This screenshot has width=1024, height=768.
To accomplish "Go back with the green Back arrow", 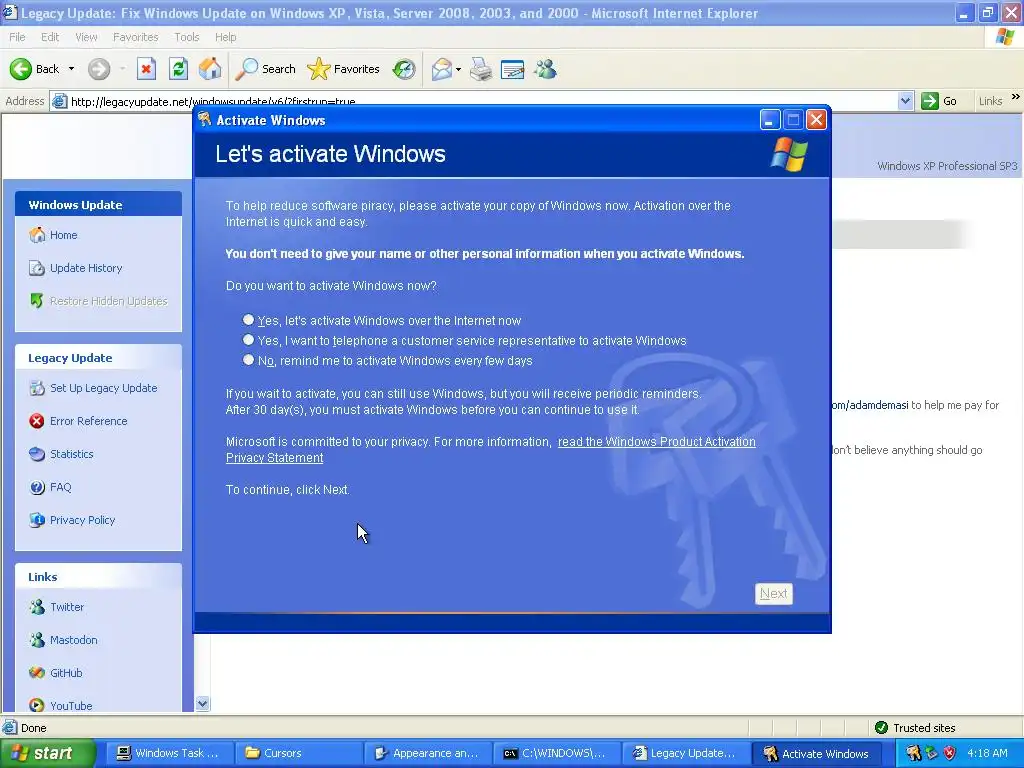I will (34, 69).
